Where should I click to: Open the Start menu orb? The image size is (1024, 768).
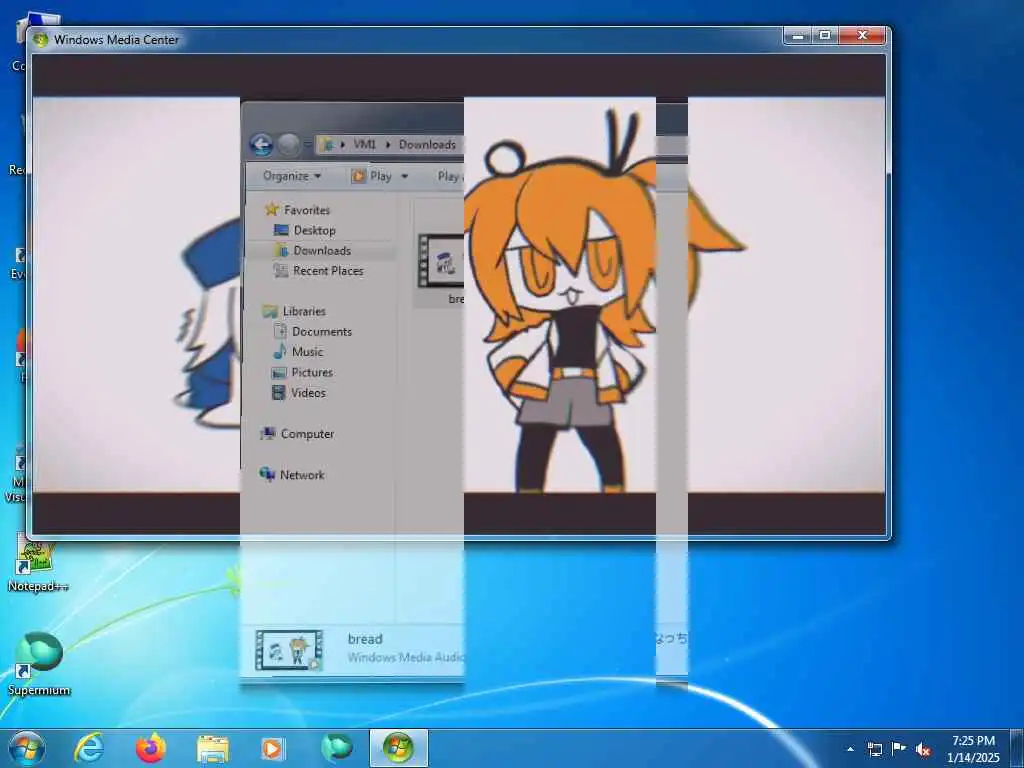27,748
